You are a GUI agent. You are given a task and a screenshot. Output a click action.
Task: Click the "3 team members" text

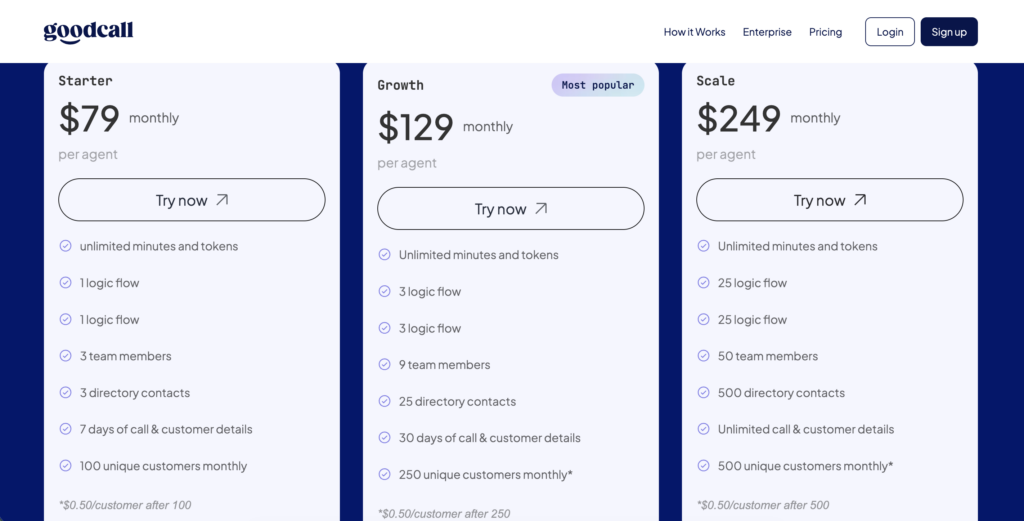click(x=125, y=356)
